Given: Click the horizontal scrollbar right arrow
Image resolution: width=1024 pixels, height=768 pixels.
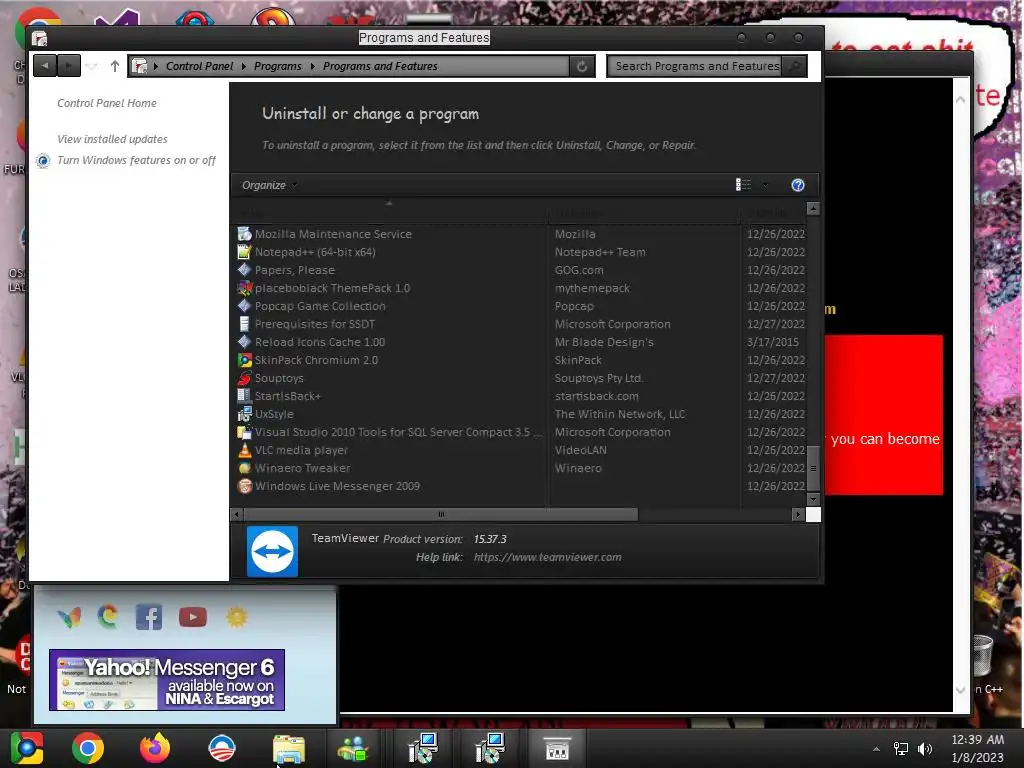Looking at the screenshot, I should (797, 515).
